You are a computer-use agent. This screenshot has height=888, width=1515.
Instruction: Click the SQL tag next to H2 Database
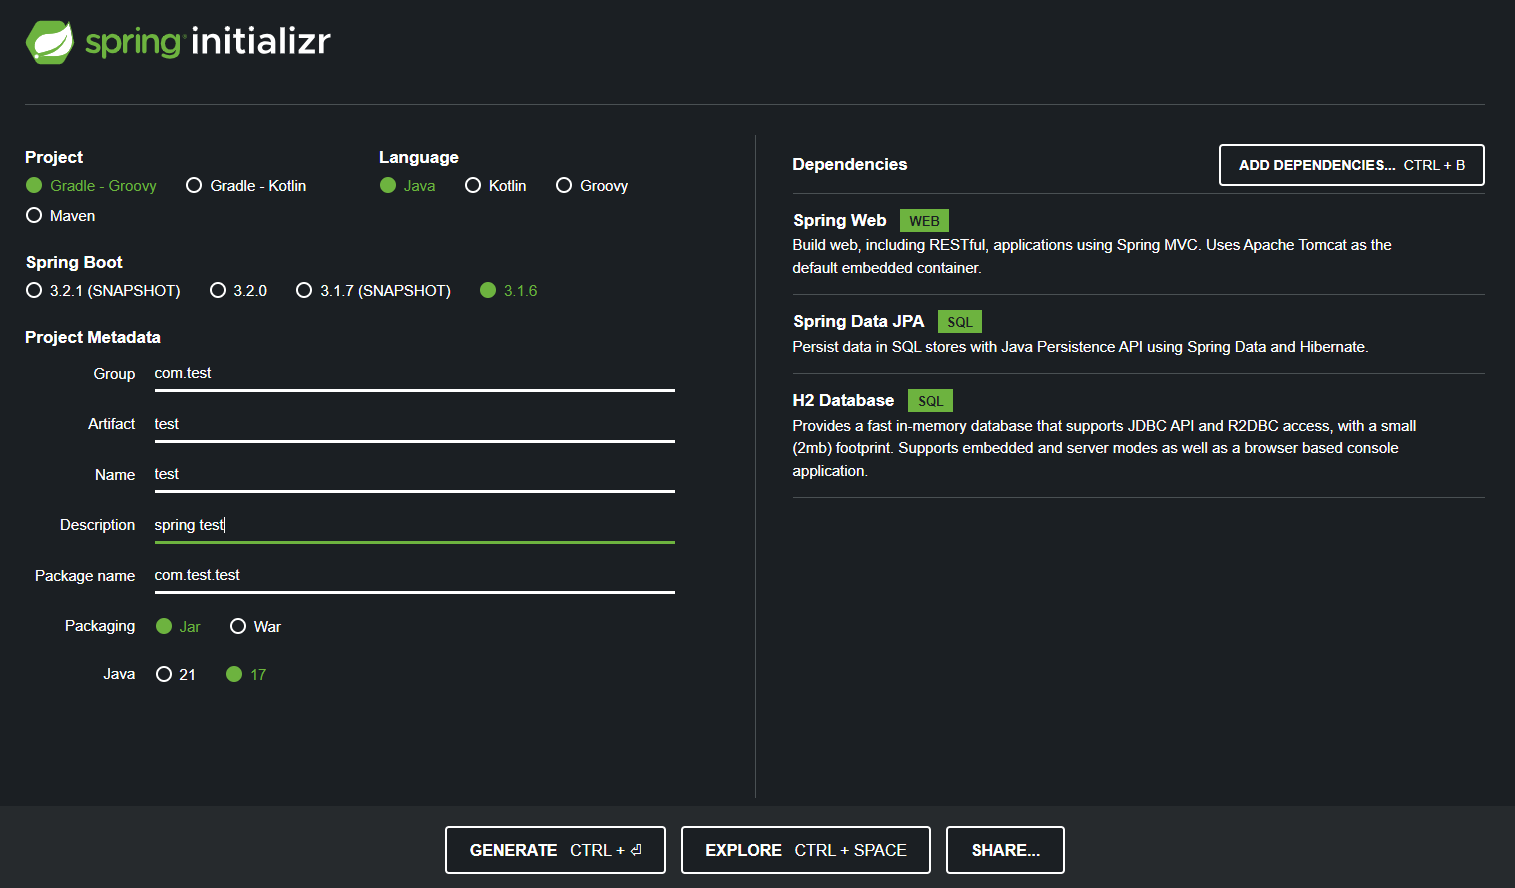tap(930, 401)
